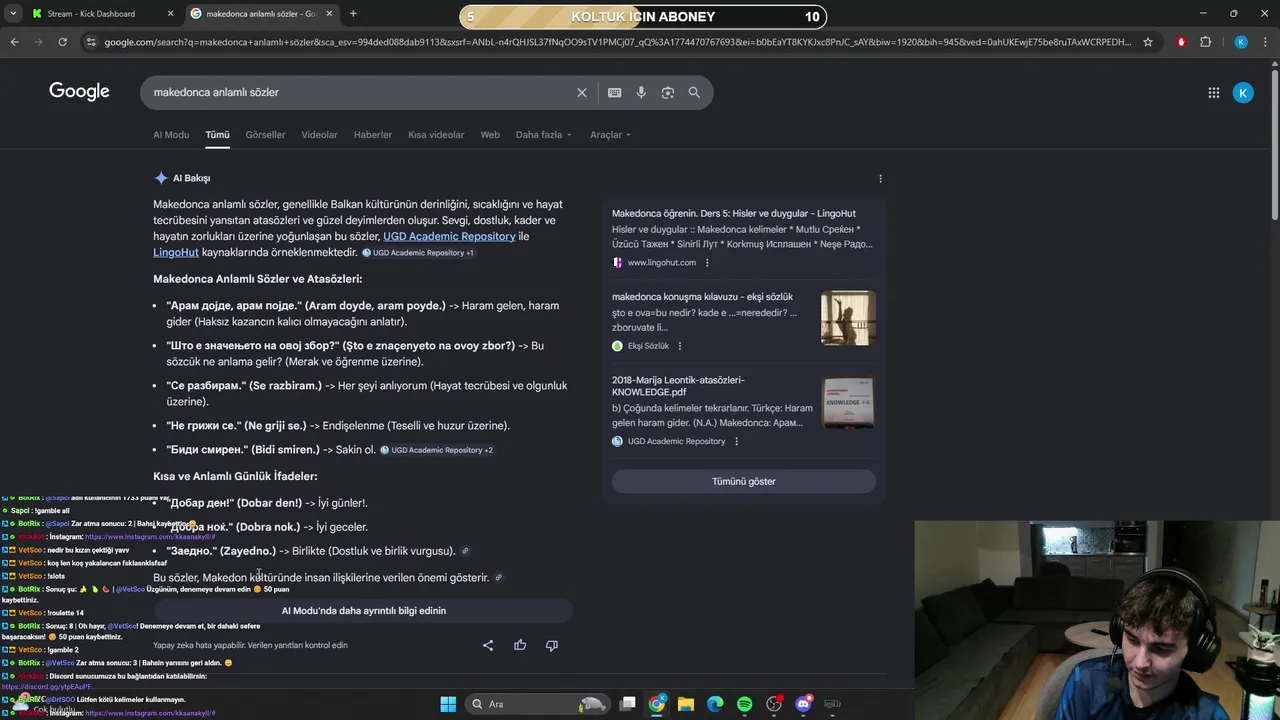Focus the Google search input field
Viewport: 1280px width, 720px height.
click(x=360, y=92)
